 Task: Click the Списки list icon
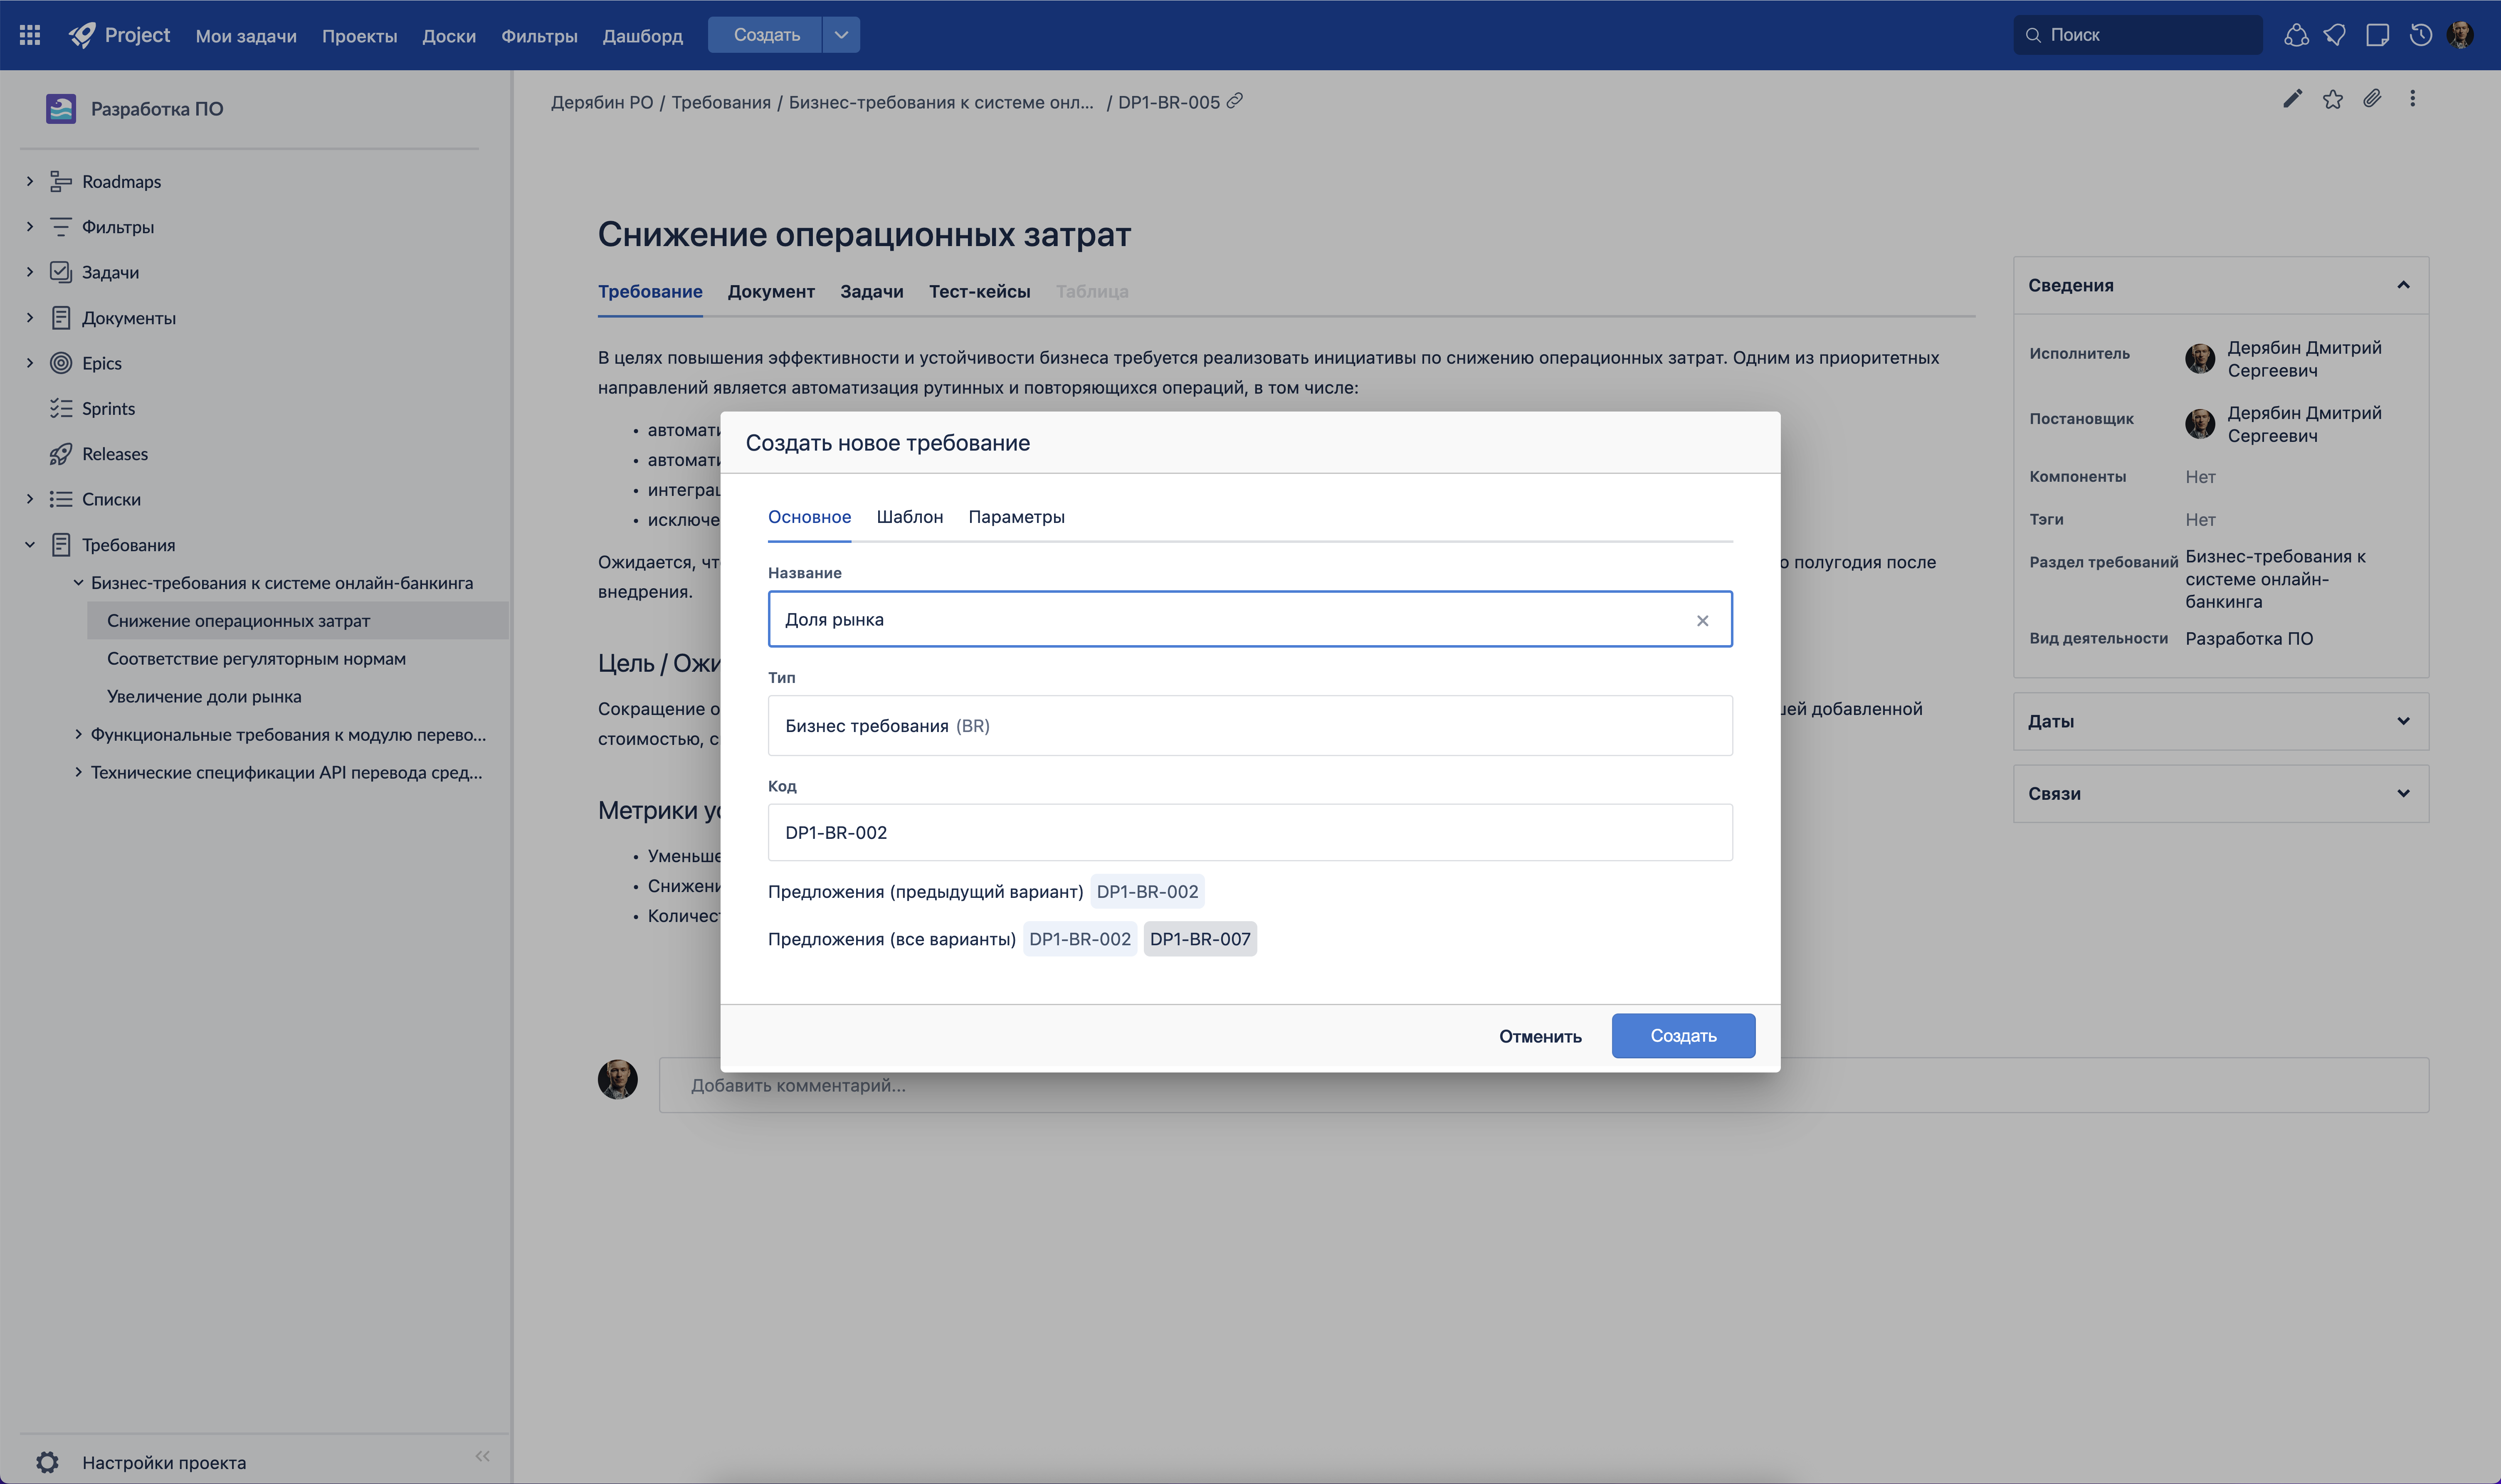coord(61,499)
